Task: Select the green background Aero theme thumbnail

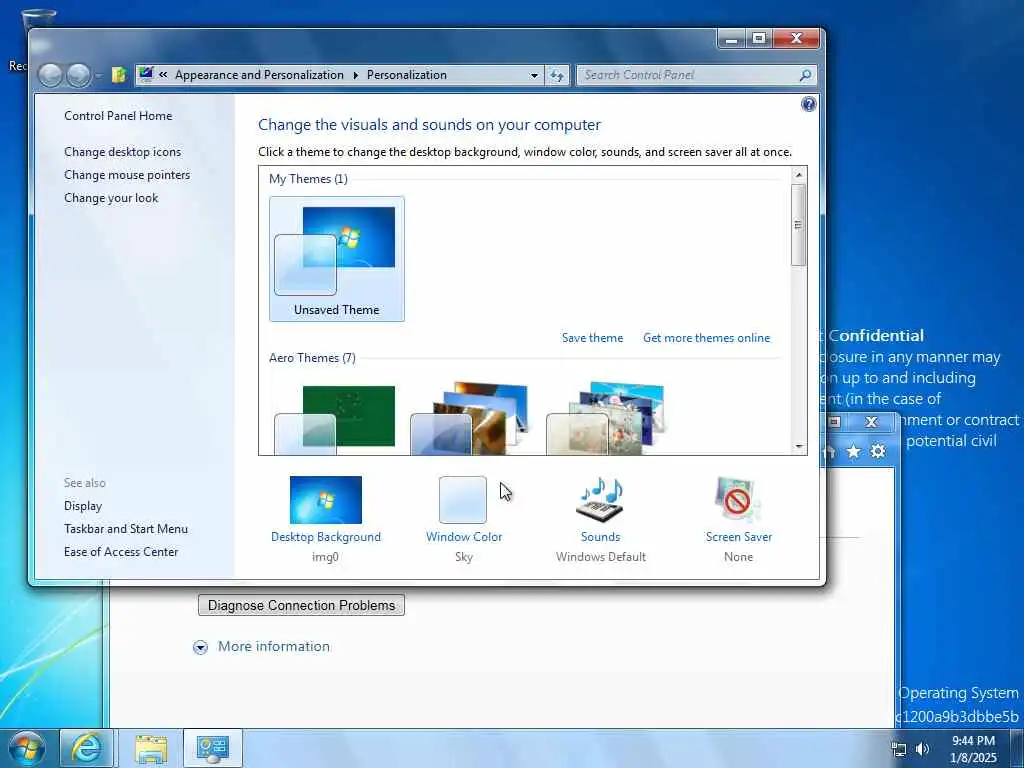Action: coord(335,420)
